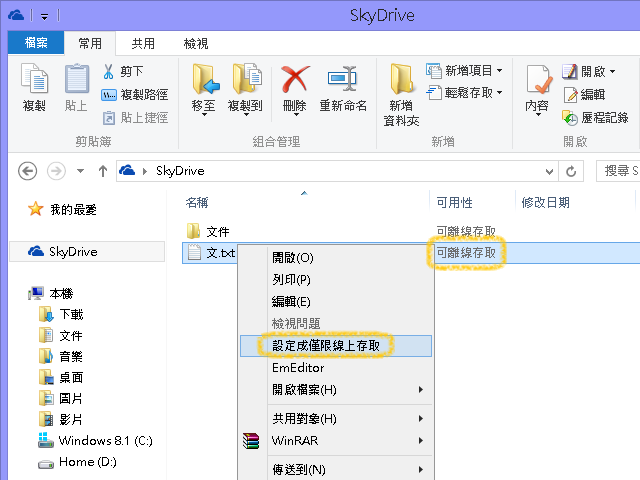Click the search (搜尋) box
640x480 pixels.
click(618, 171)
